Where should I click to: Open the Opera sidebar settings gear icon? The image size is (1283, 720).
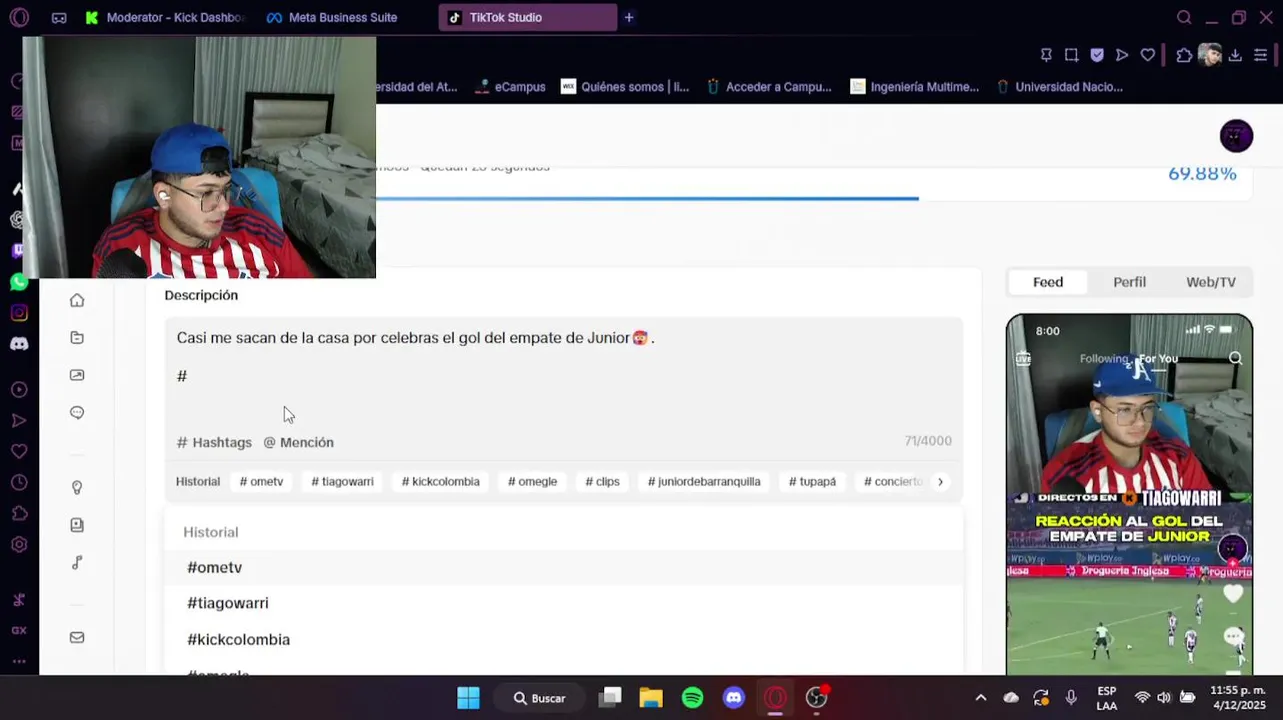pyautogui.click(x=19, y=545)
